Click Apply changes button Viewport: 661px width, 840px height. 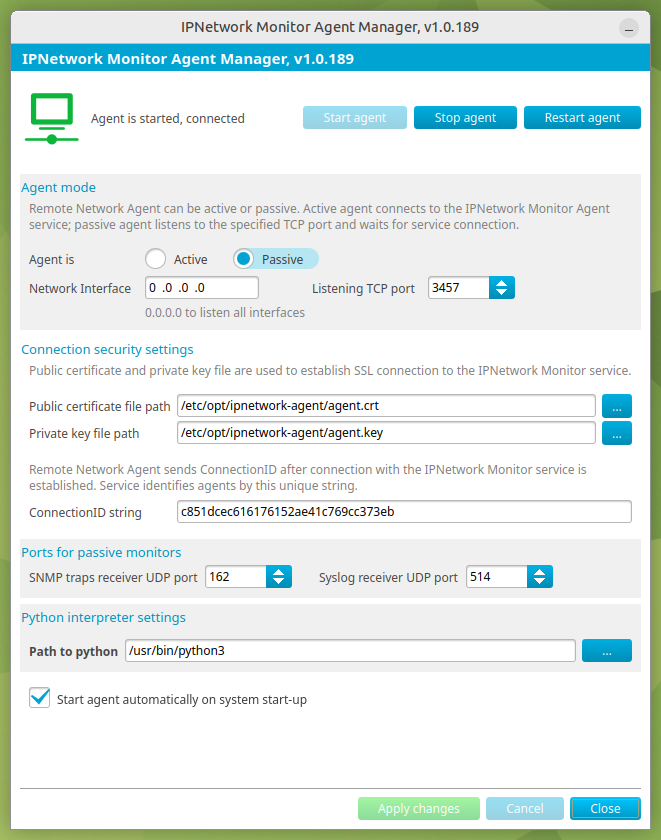419,808
